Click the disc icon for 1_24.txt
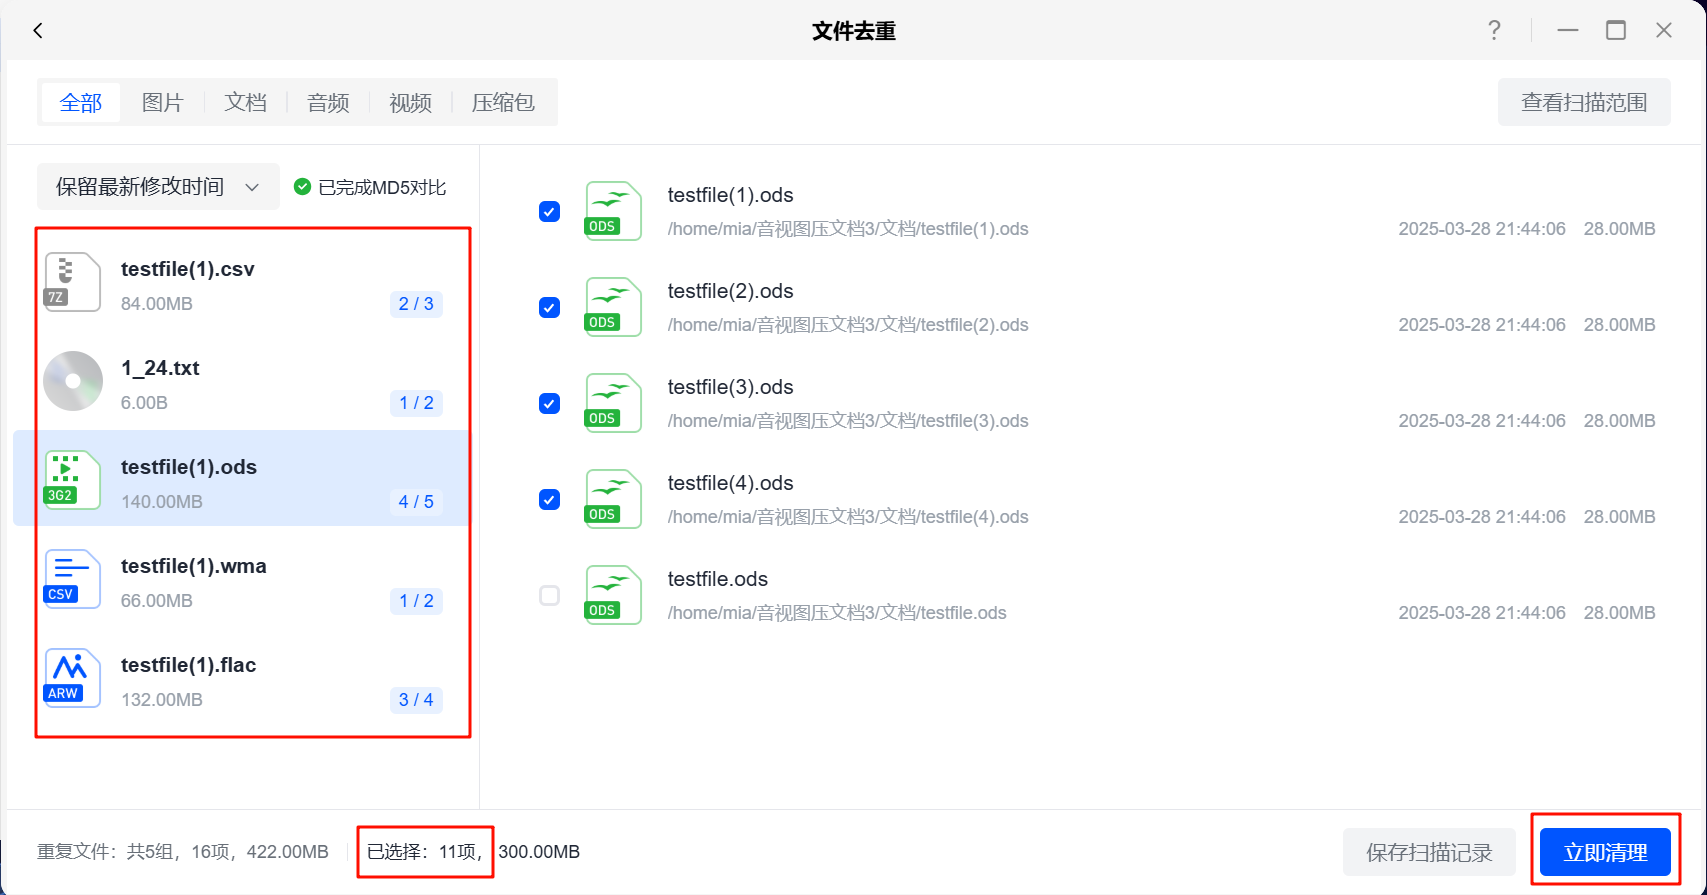 (73, 381)
